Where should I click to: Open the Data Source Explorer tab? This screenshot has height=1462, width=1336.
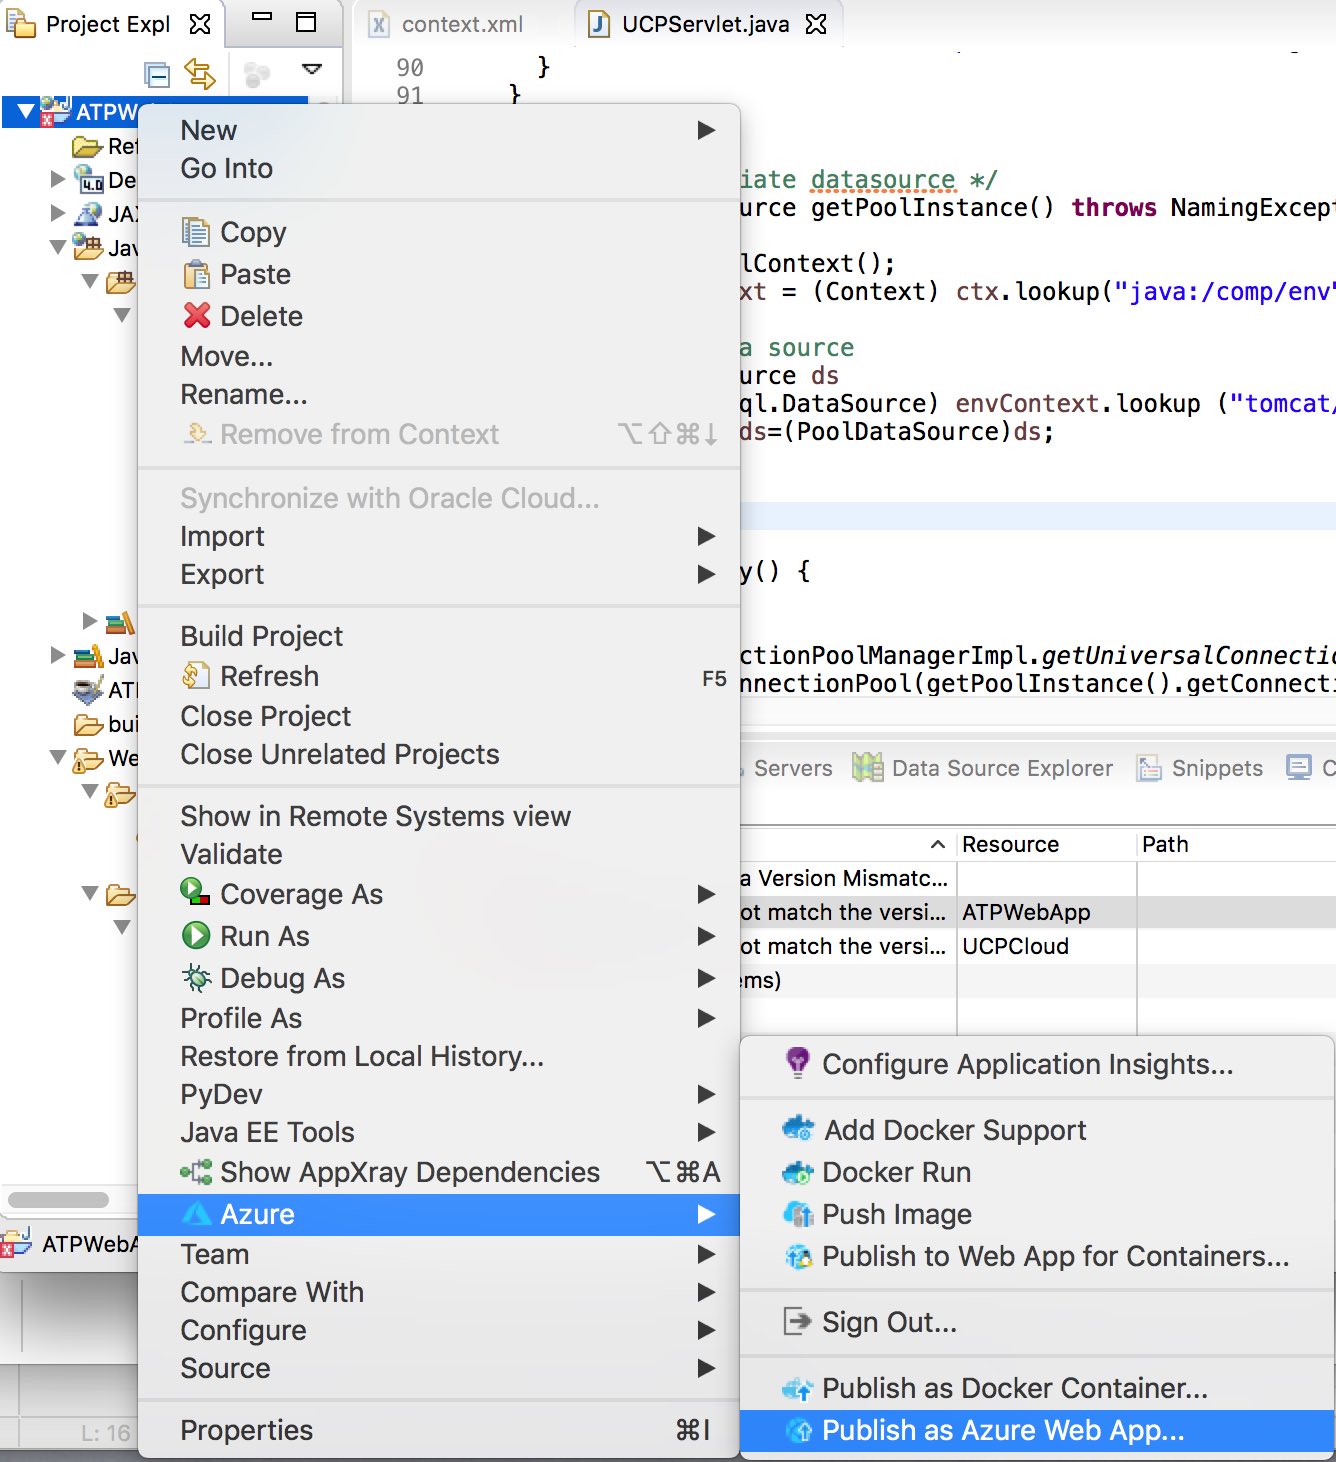[x=1001, y=768]
